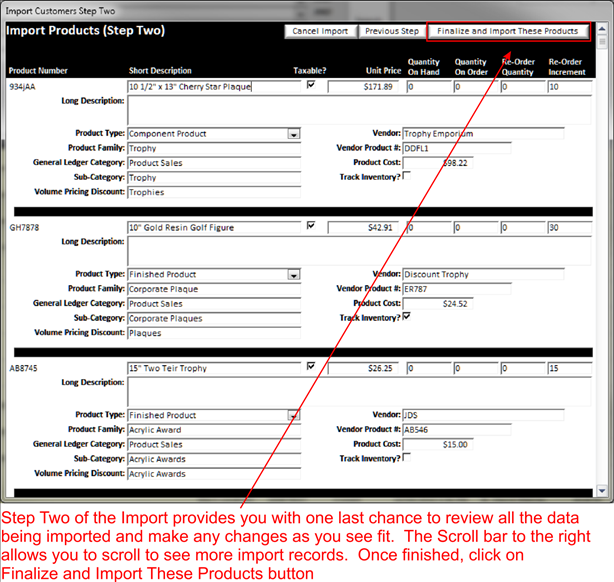Edit short description 10" Gold Resin Golf Figure
This screenshot has height=582, width=614.
point(214,228)
